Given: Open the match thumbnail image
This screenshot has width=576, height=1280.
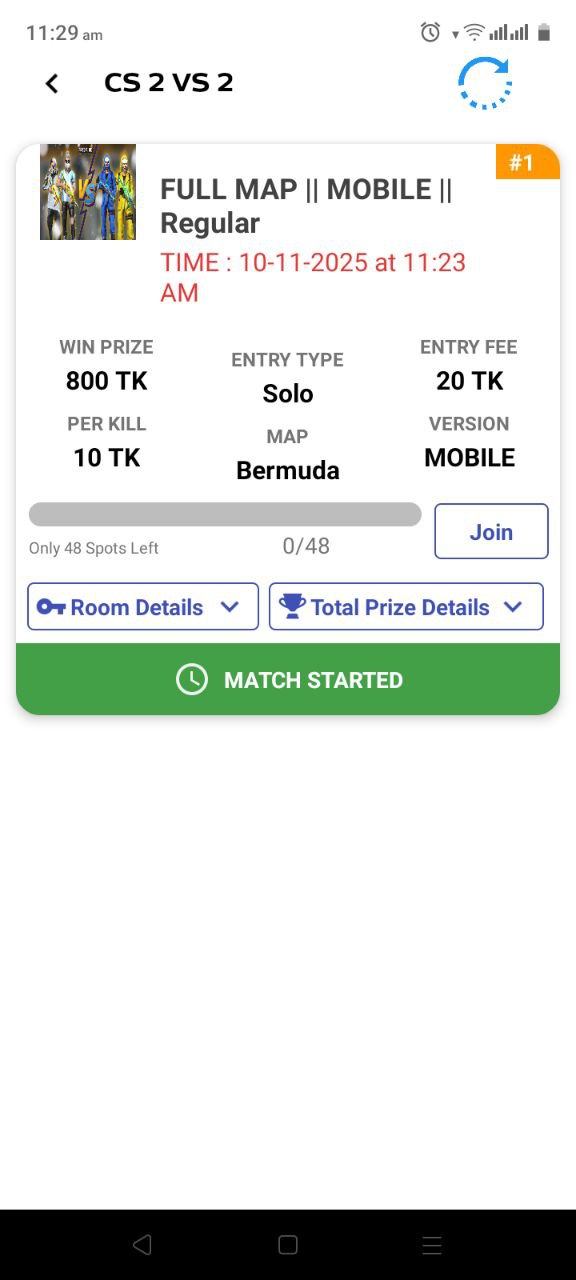Looking at the screenshot, I should point(88,192).
